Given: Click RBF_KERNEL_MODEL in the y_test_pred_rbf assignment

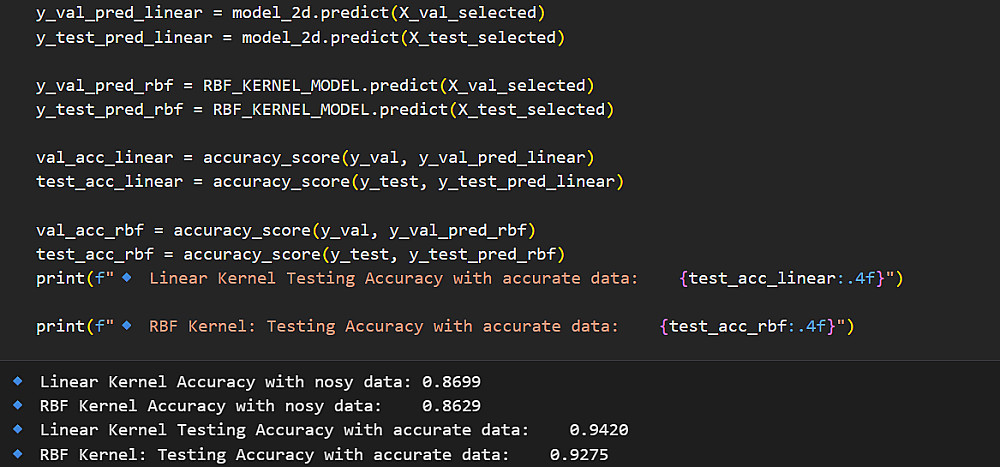Looking at the screenshot, I should pos(291,109).
